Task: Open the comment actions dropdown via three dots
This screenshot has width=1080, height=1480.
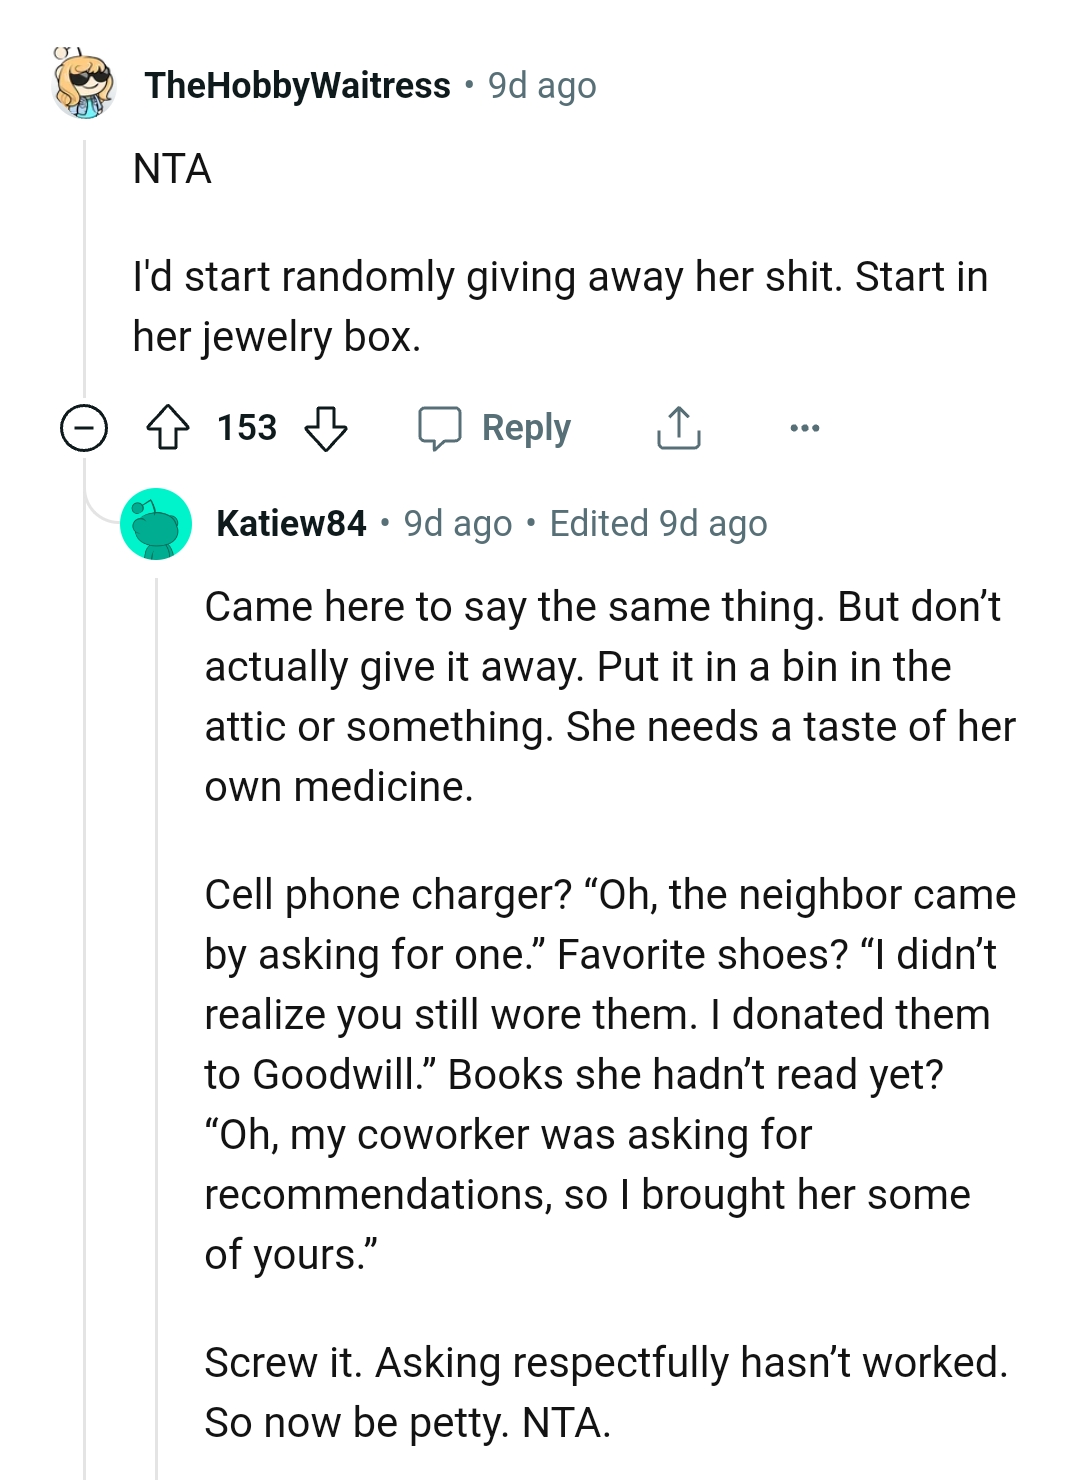Action: click(805, 427)
